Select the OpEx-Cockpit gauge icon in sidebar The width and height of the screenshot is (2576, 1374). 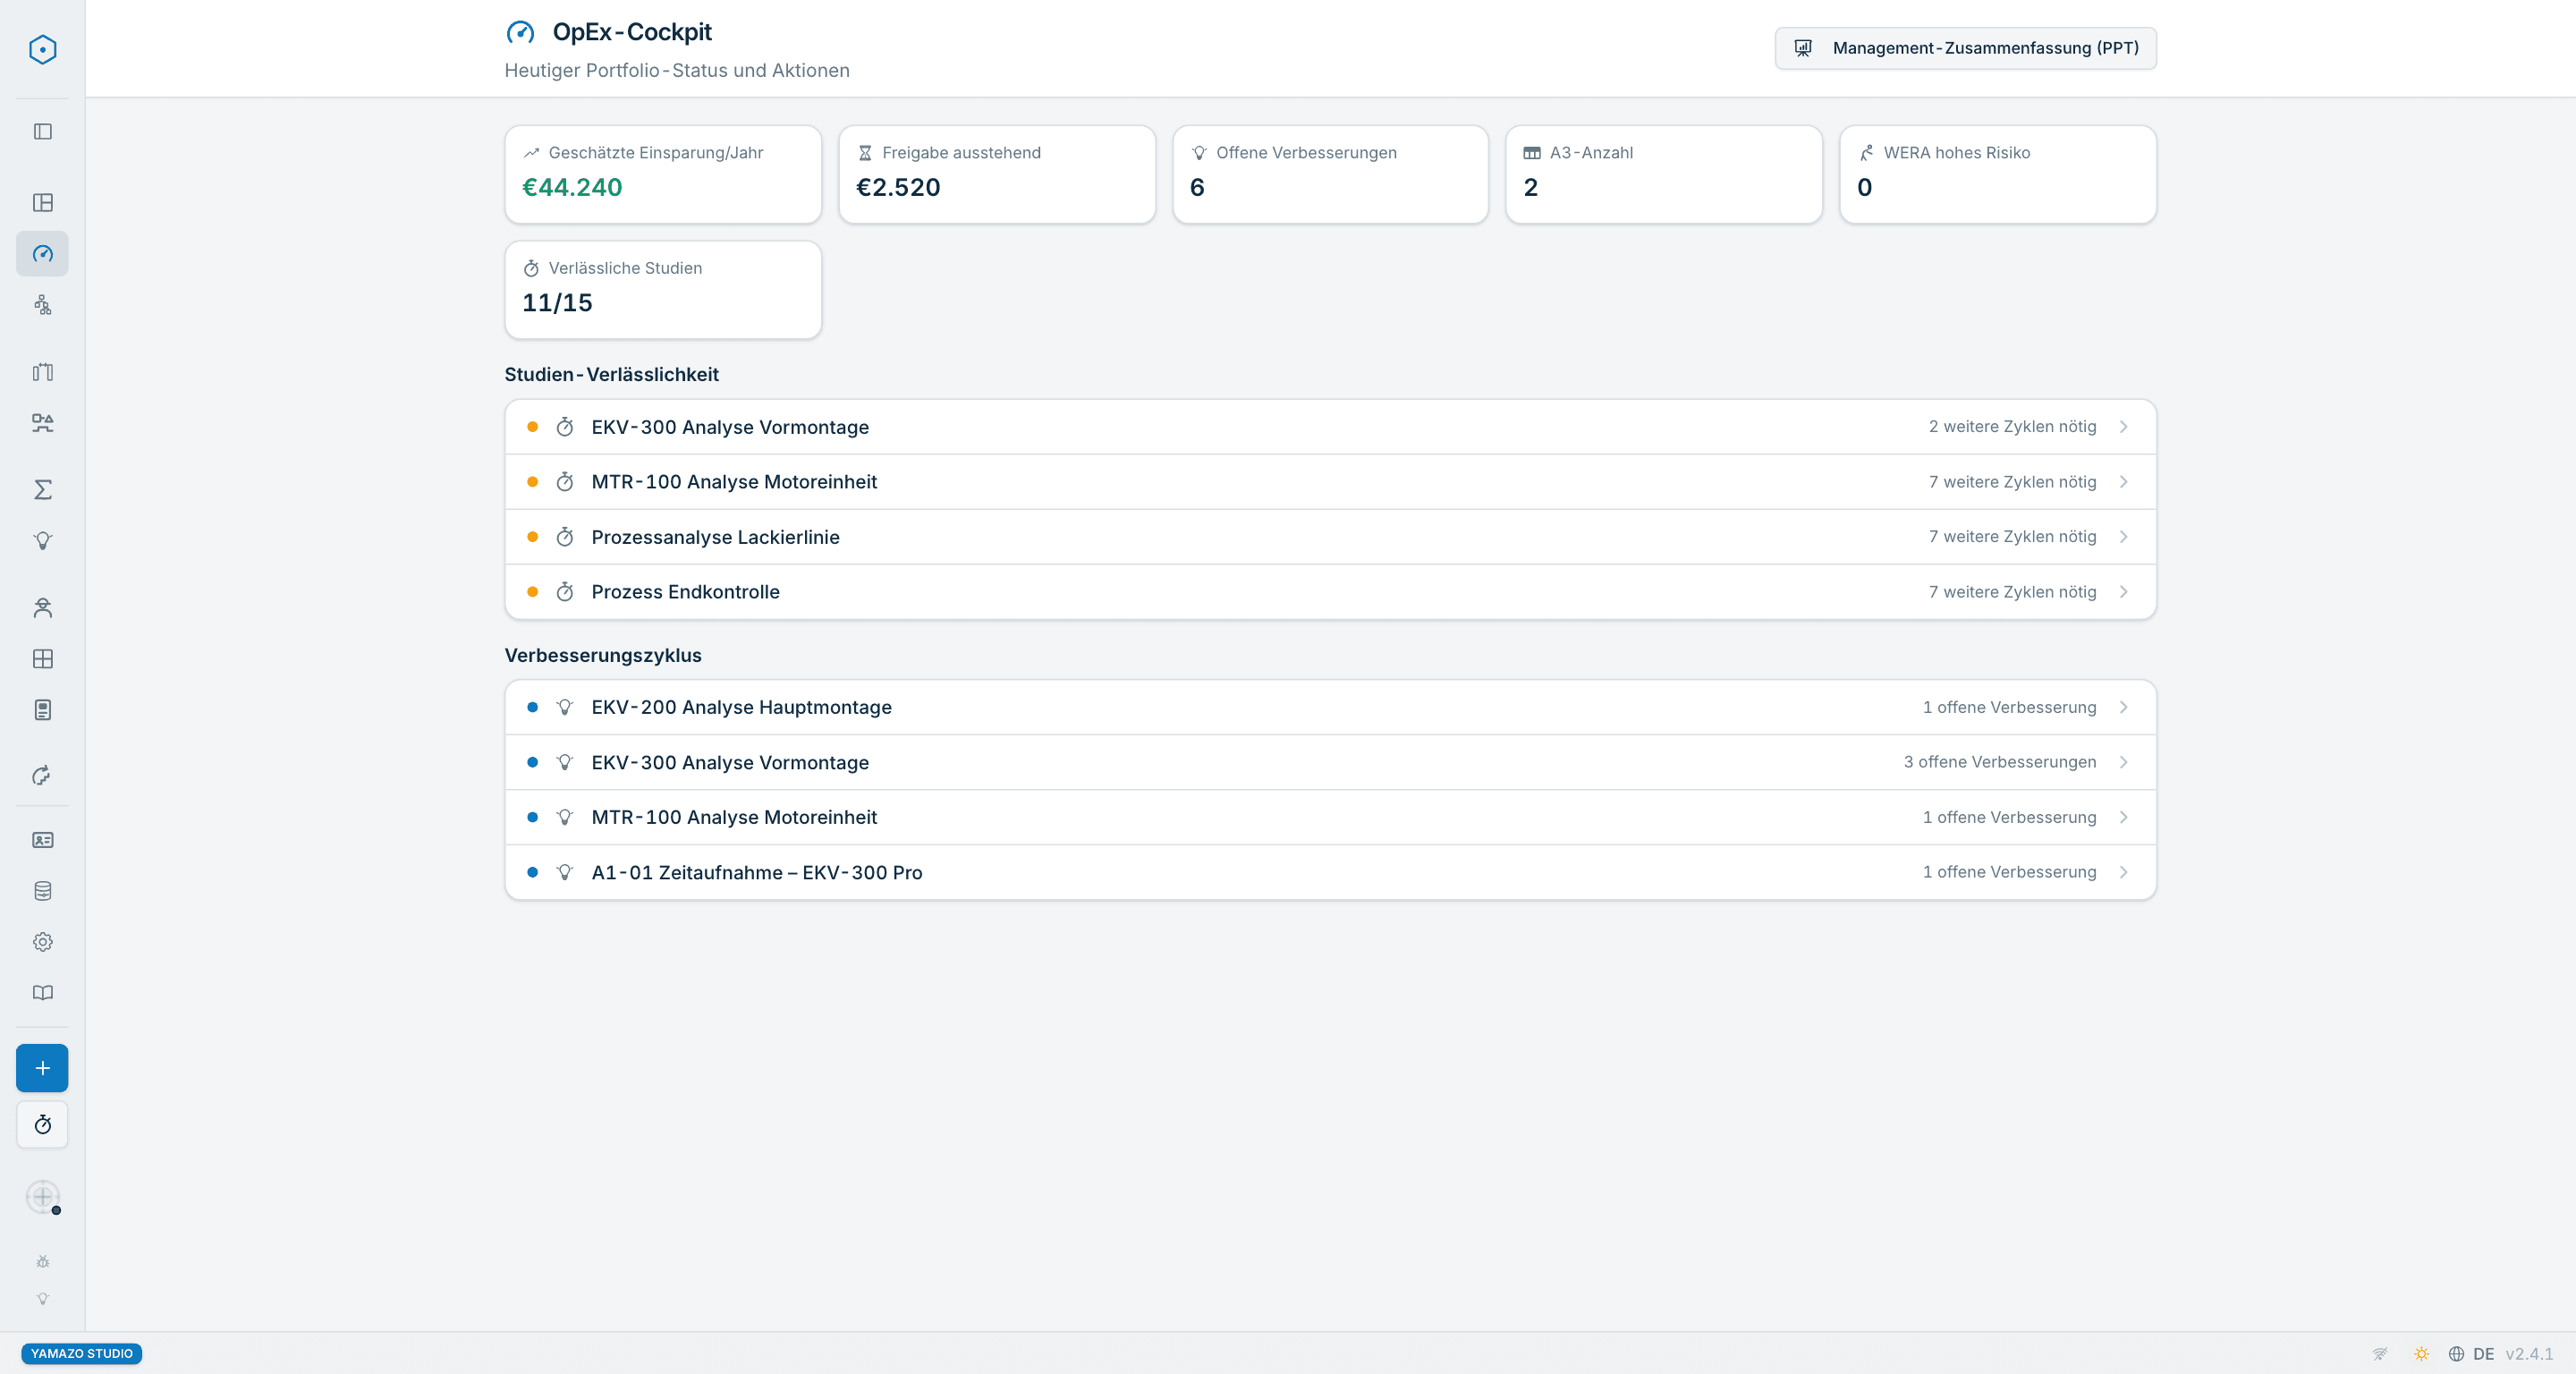coord(42,254)
